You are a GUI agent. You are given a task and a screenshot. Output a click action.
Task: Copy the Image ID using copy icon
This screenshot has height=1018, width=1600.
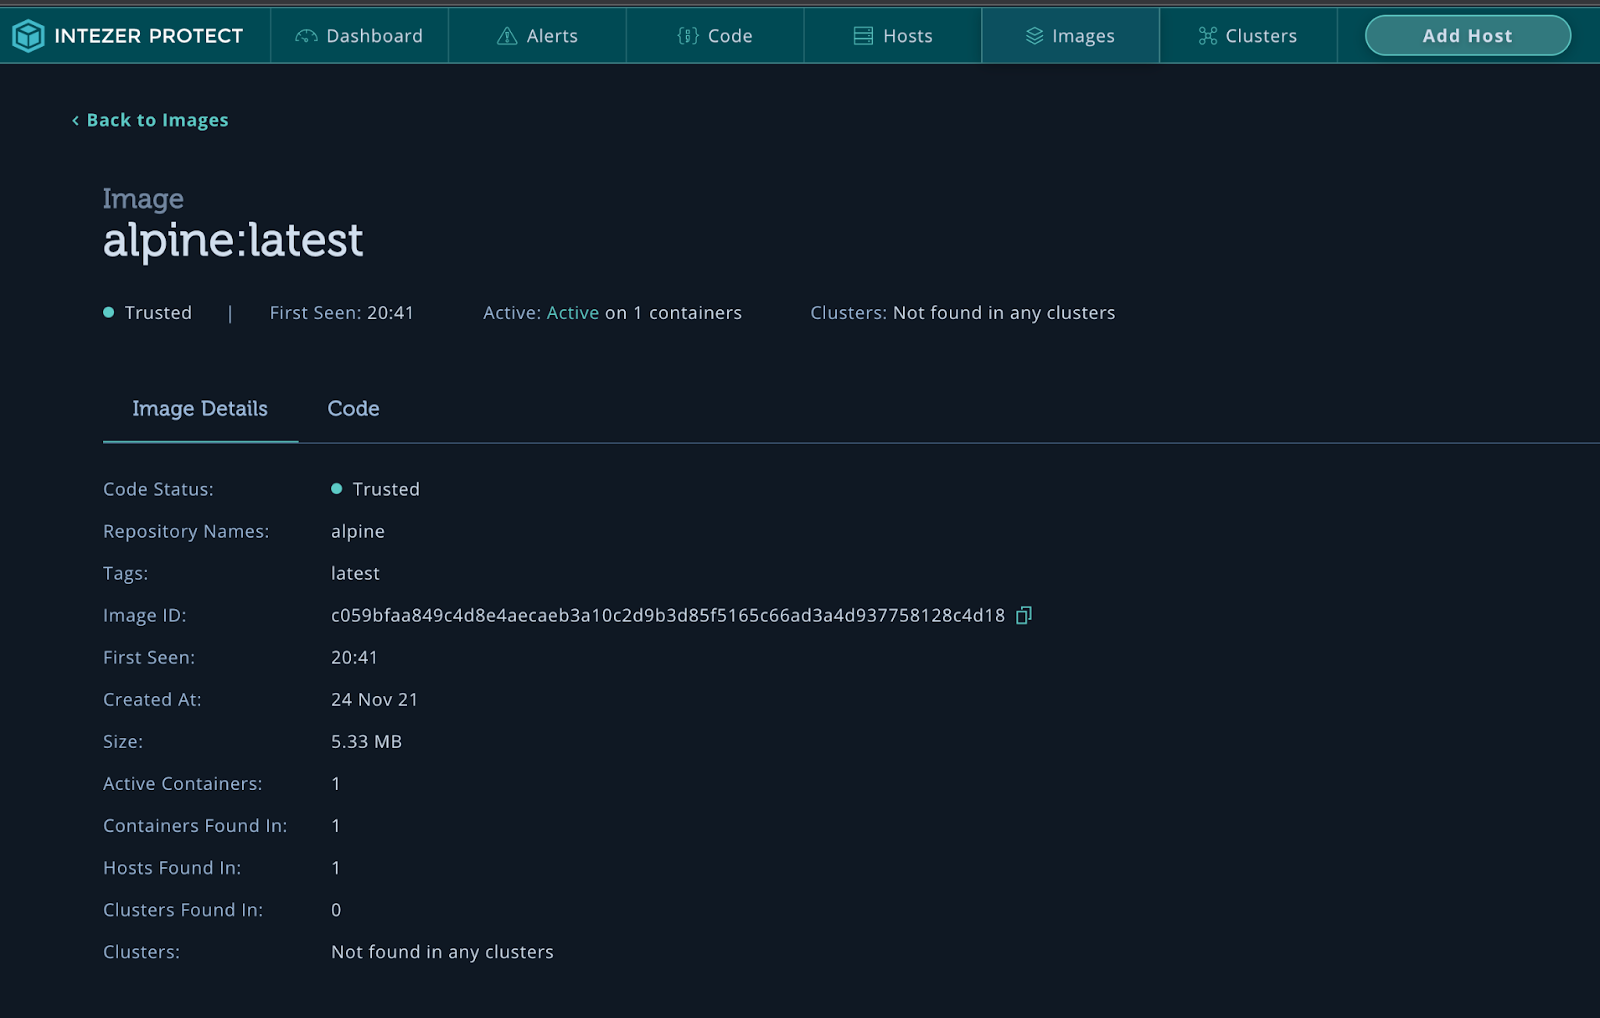[x=1024, y=615]
